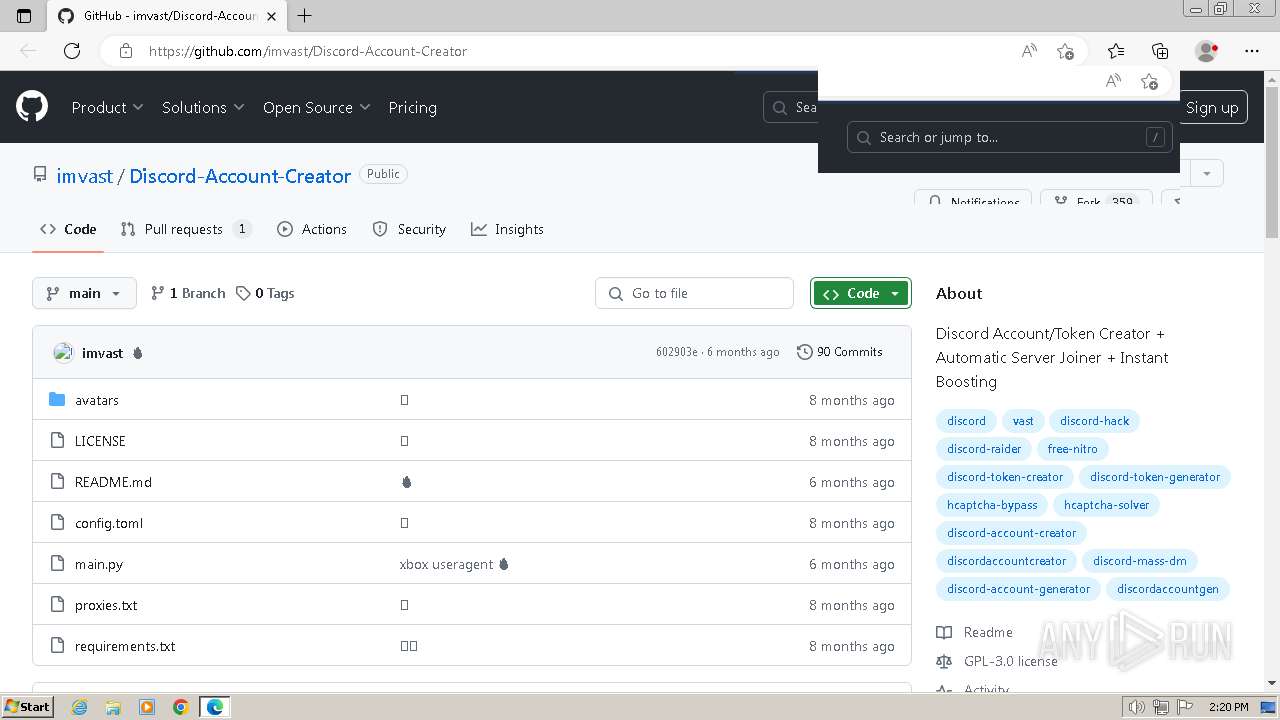This screenshot has height=720, width=1280.
Task: Add page to favorites star icon
Action: pos(1066,51)
